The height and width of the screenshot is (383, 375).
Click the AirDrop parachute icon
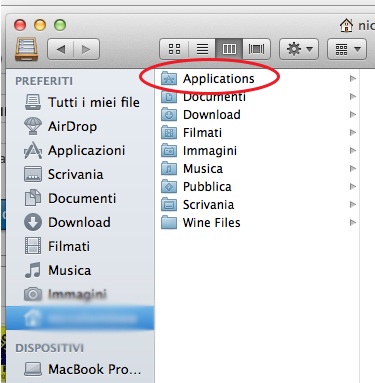tap(33, 126)
